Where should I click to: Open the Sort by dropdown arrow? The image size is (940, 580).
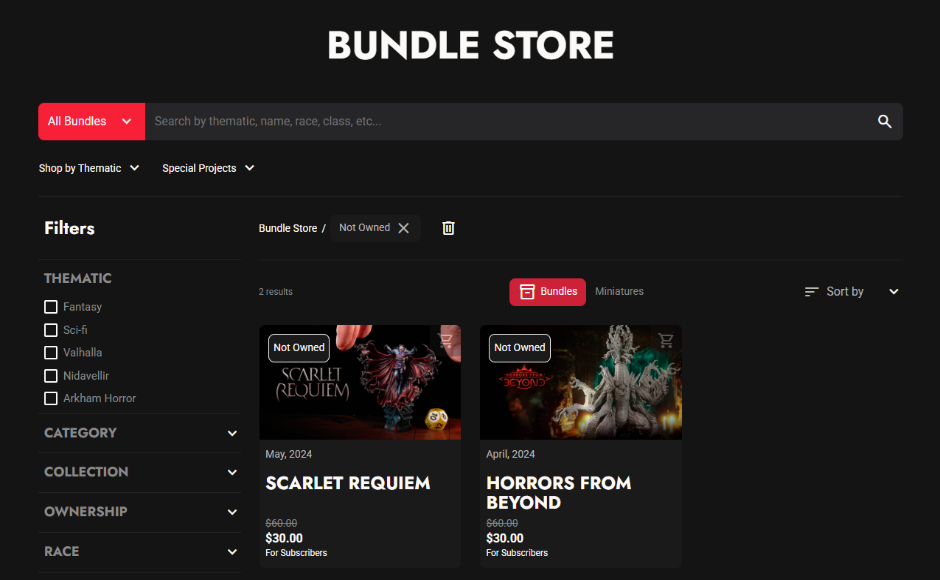click(893, 291)
